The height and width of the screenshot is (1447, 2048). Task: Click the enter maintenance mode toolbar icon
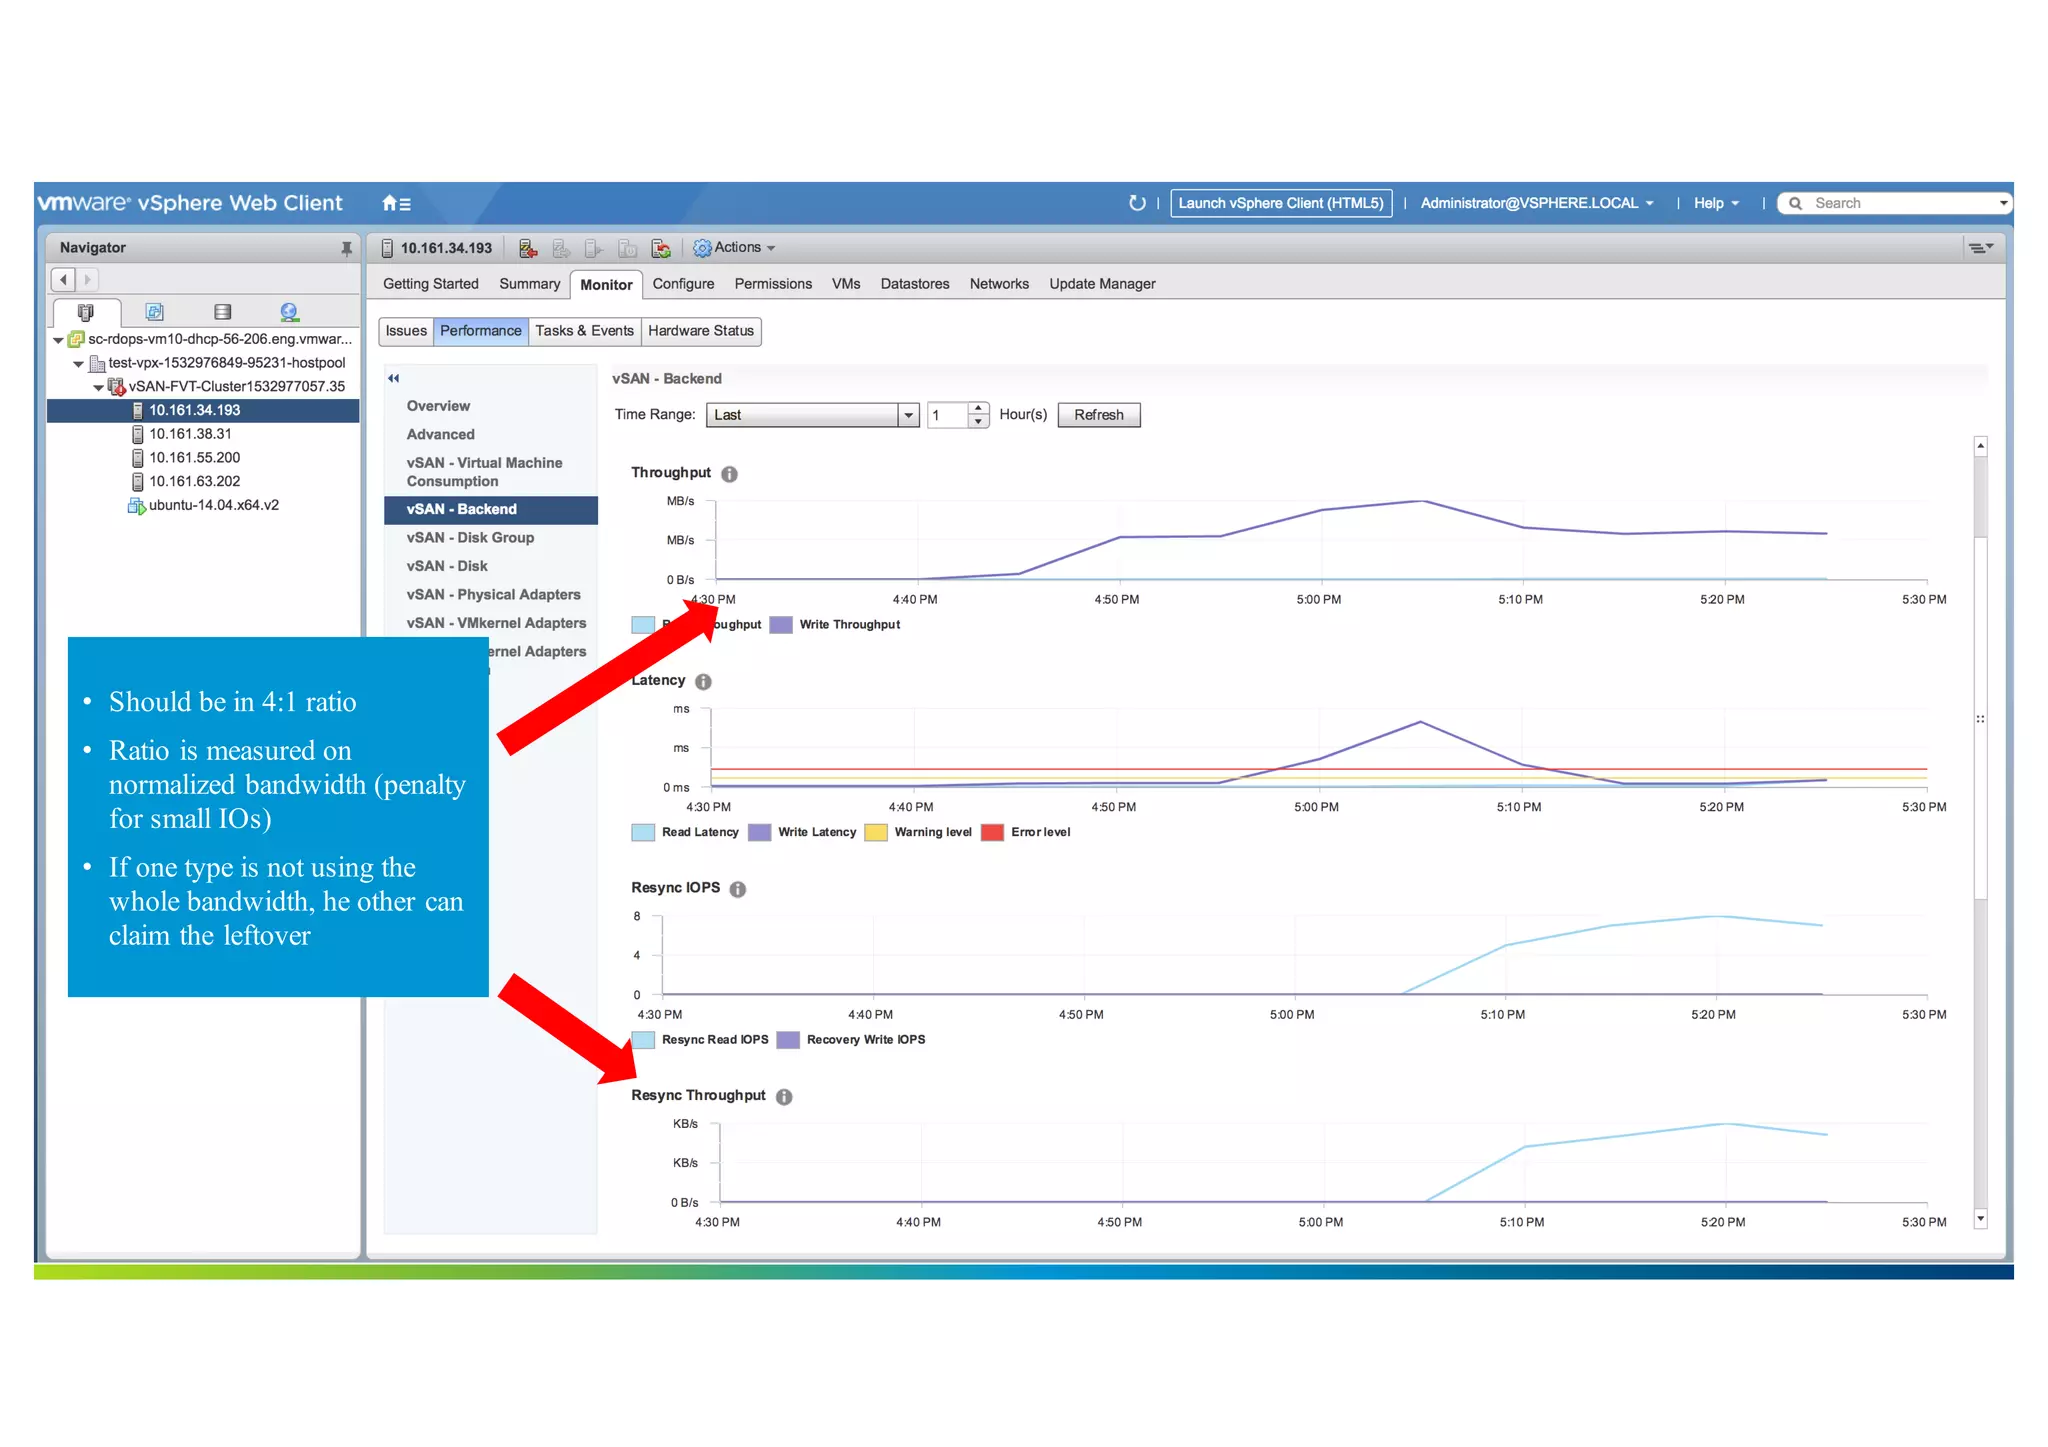click(528, 248)
